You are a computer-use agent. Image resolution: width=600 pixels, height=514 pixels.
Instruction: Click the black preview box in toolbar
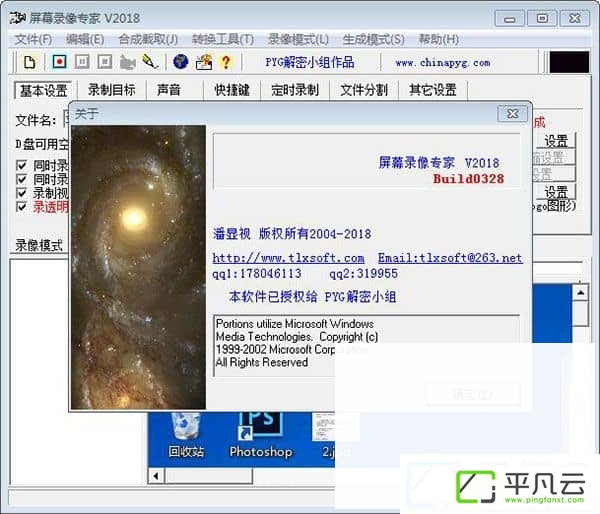[x=569, y=62]
